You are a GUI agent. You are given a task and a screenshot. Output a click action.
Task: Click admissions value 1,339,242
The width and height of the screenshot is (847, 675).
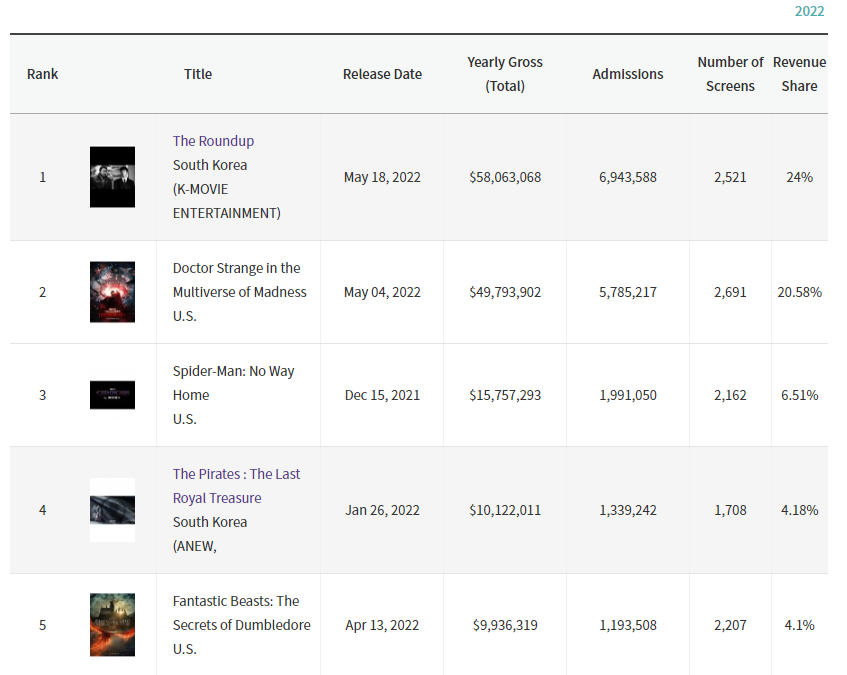(628, 510)
